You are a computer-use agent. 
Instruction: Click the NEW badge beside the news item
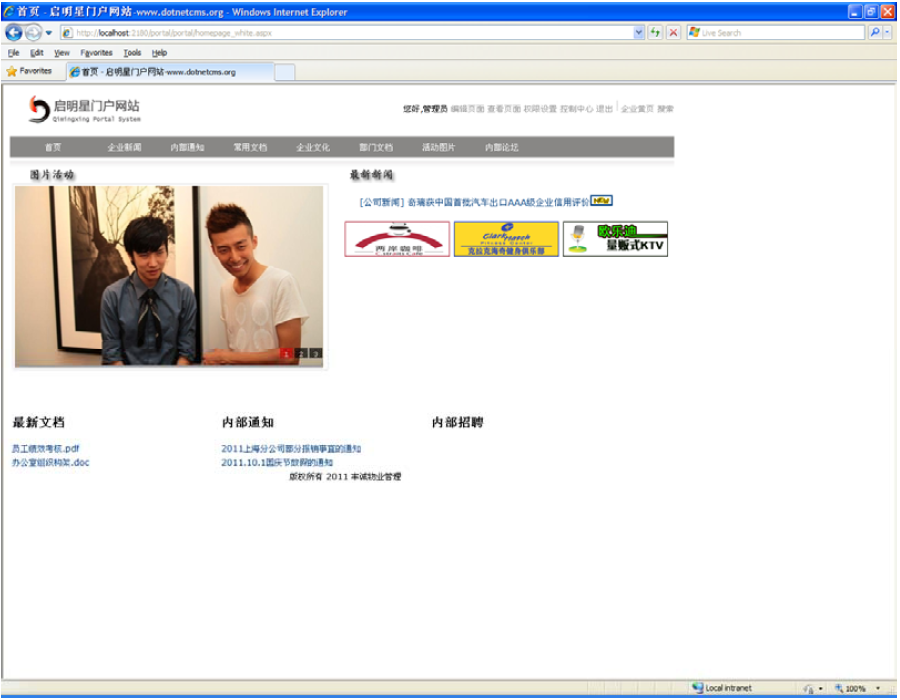point(602,200)
